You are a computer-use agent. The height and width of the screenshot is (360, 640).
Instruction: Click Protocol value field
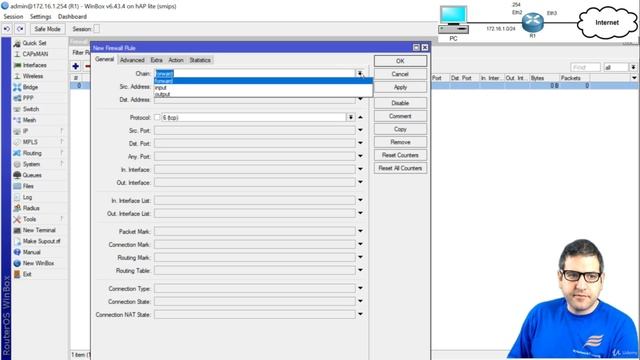click(x=254, y=118)
